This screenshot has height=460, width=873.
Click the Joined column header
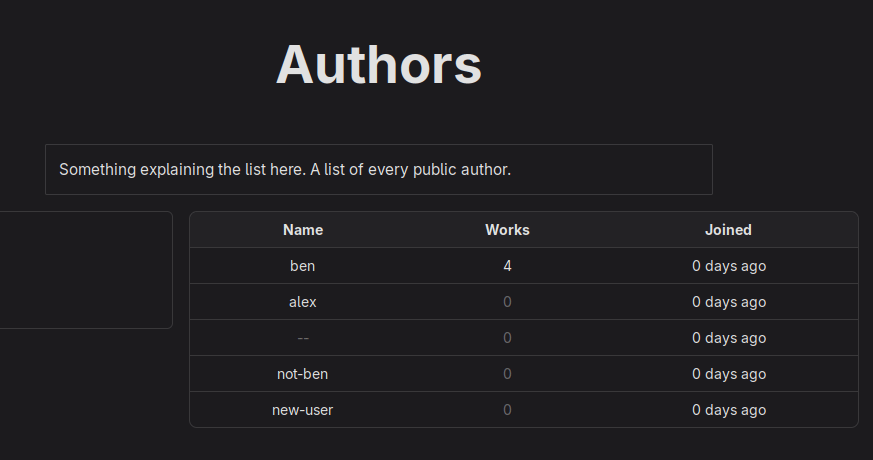coord(728,230)
